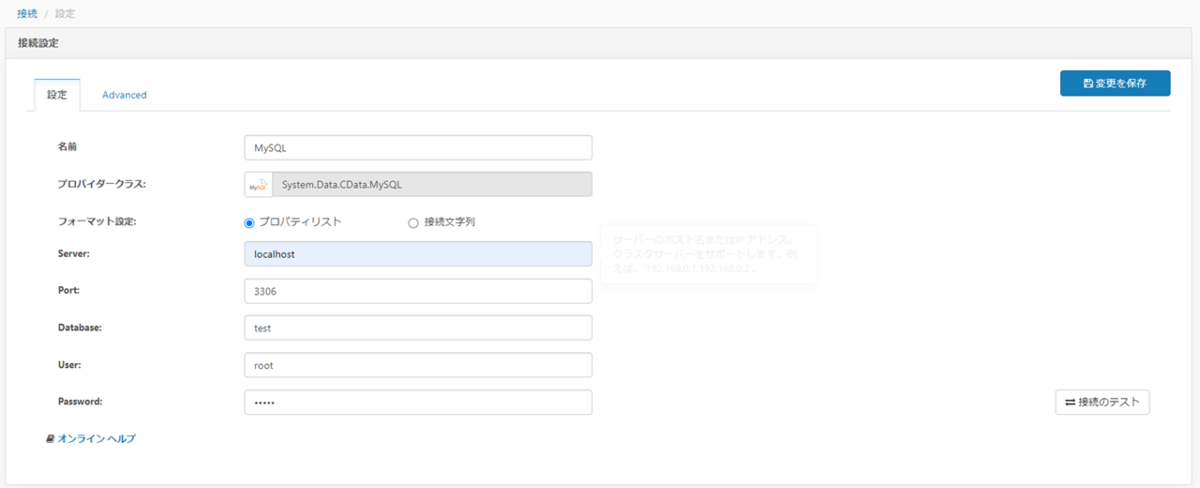Select the 接続文字列 radio option
This screenshot has width=1200, height=488.
point(413,222)
